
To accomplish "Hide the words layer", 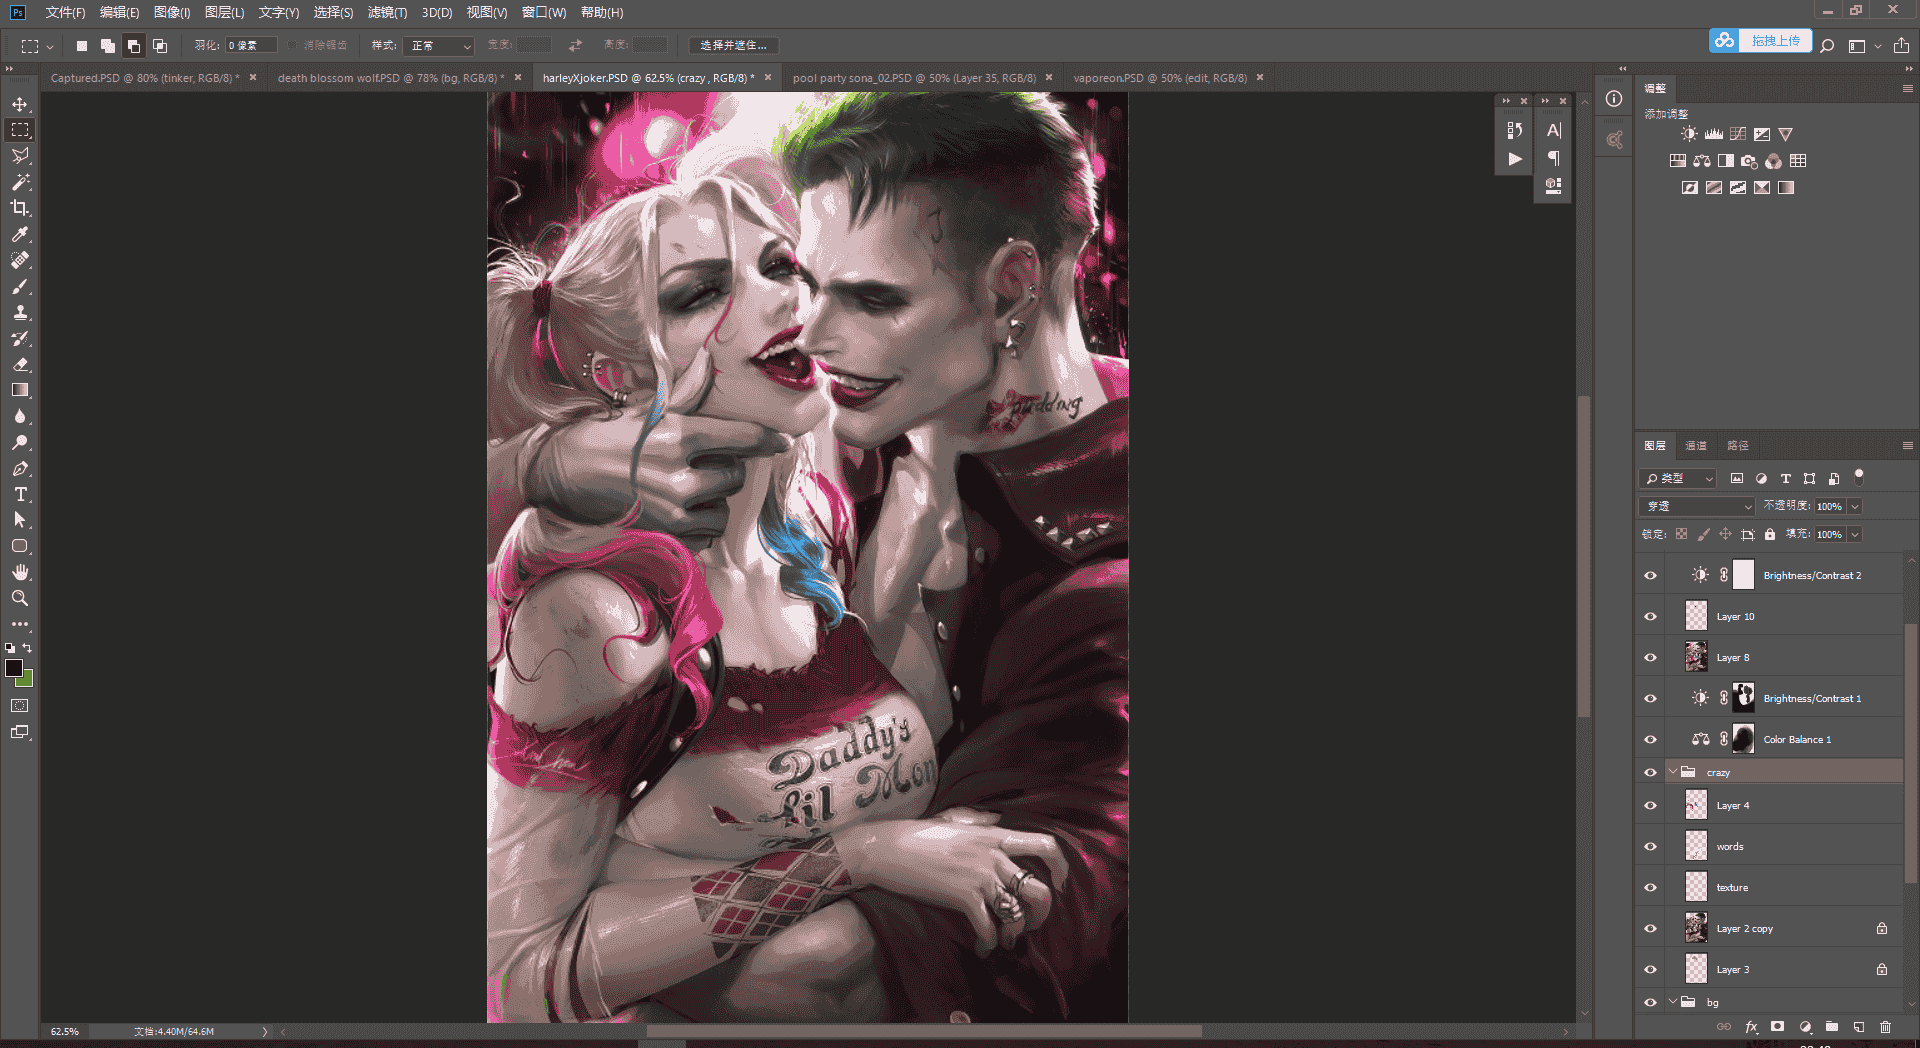I will [1650, 846].
